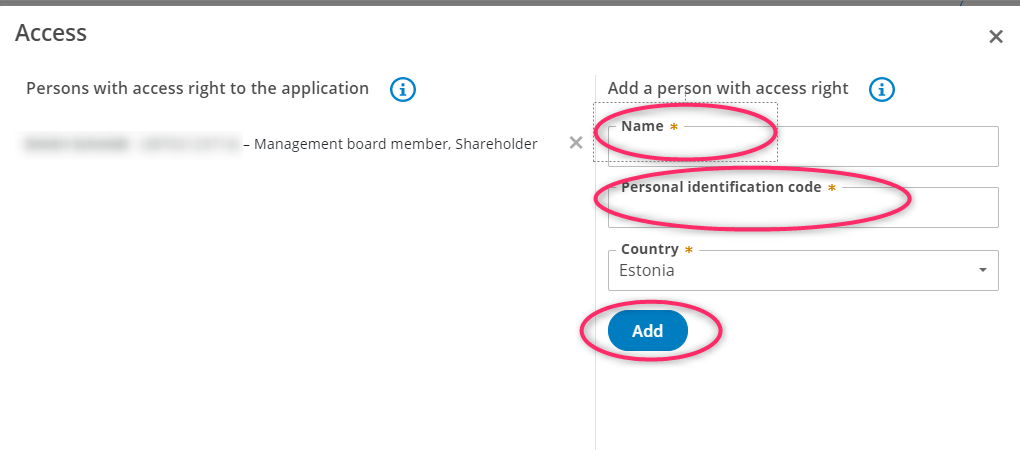Viewport: 1020px width, 450px height.
Task: Close the Access dialog
Action: [x=996, y=37]
